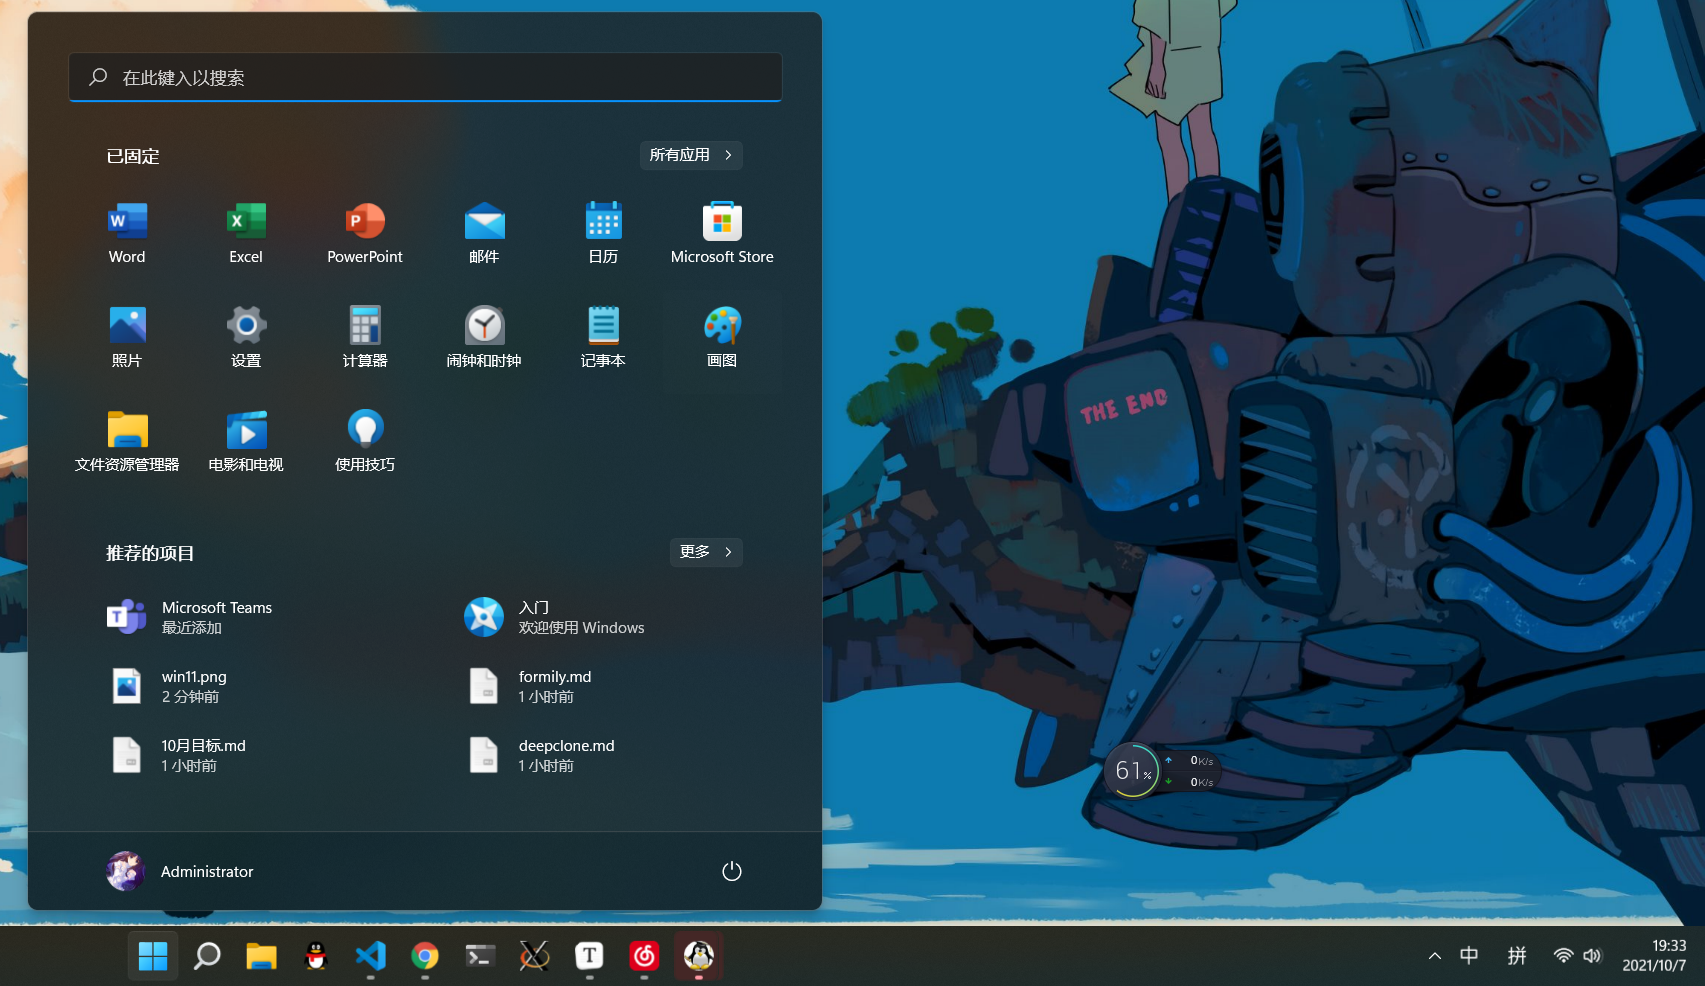Open Word from pinned apps
Viewport: 1705px width, 986px height.
(x=127, y=233)
